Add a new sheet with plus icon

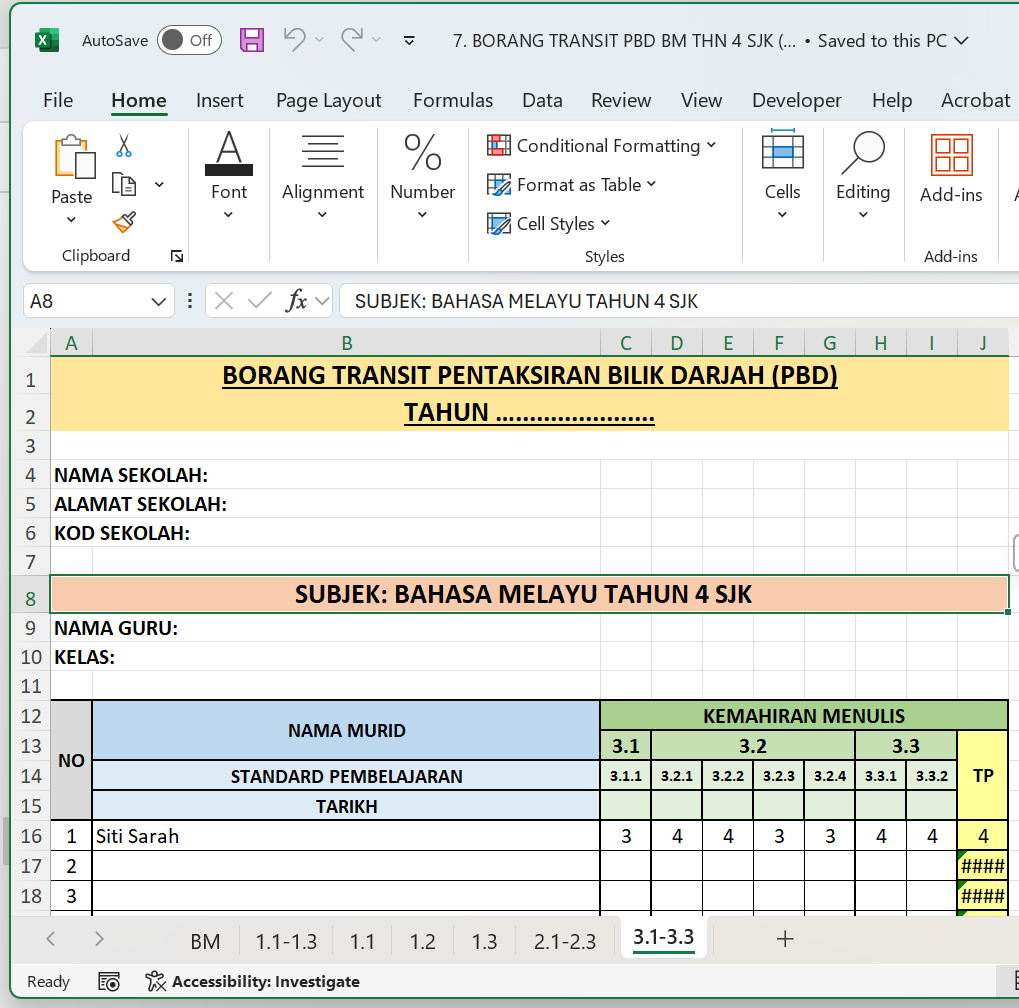coord(785,939)
